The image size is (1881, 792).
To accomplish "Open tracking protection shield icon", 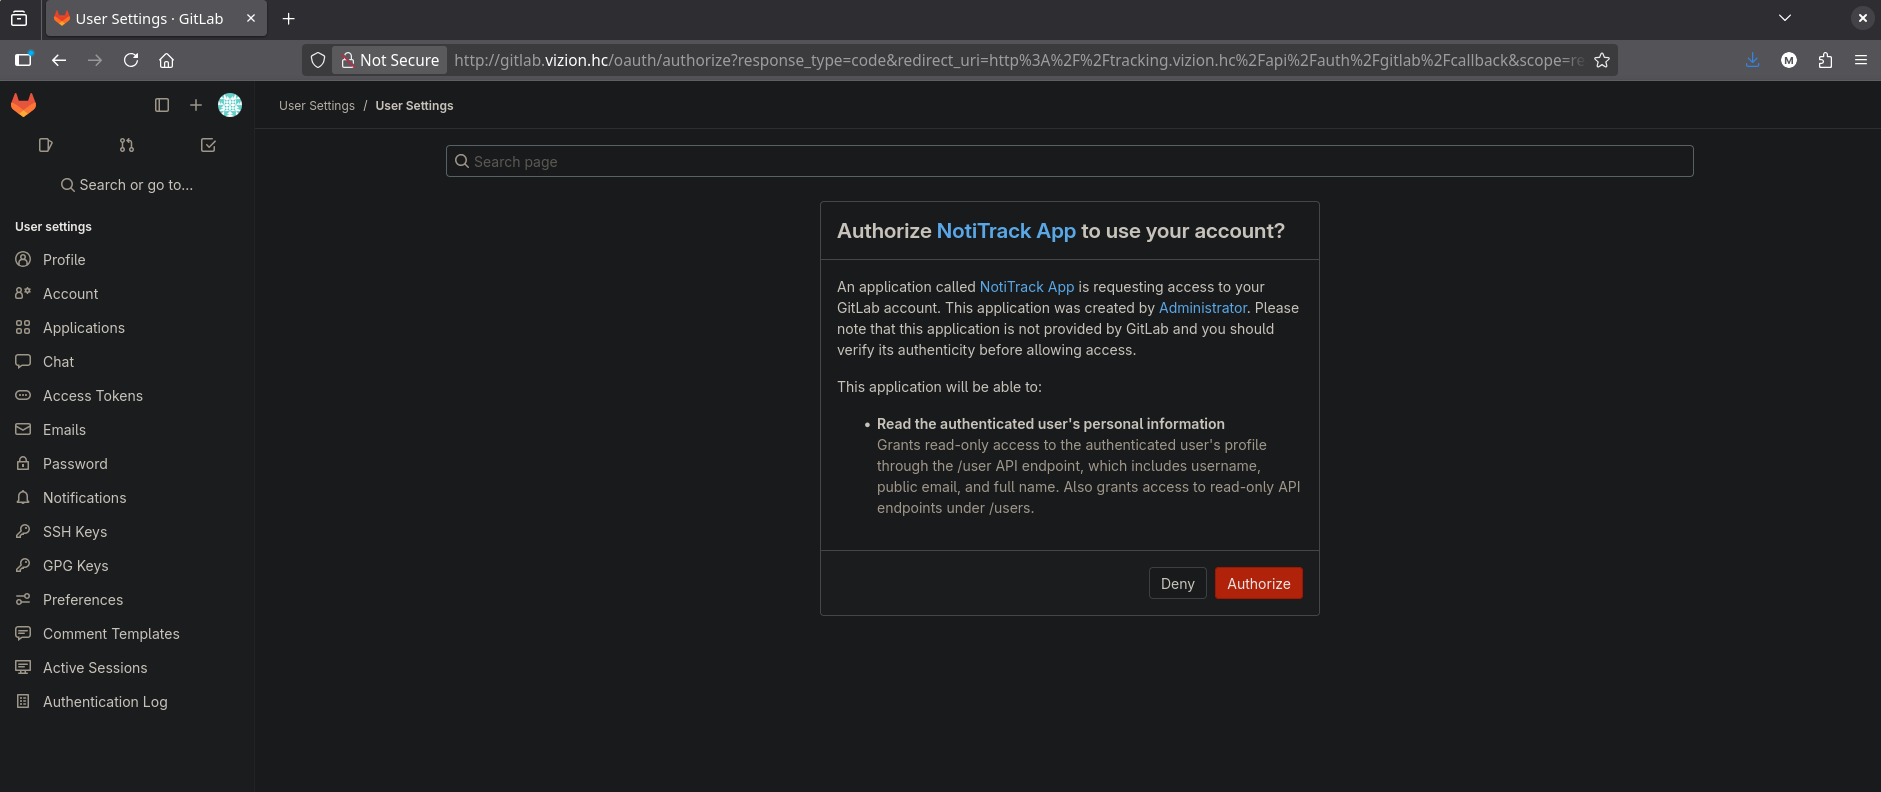I will (x=318, y=60).
